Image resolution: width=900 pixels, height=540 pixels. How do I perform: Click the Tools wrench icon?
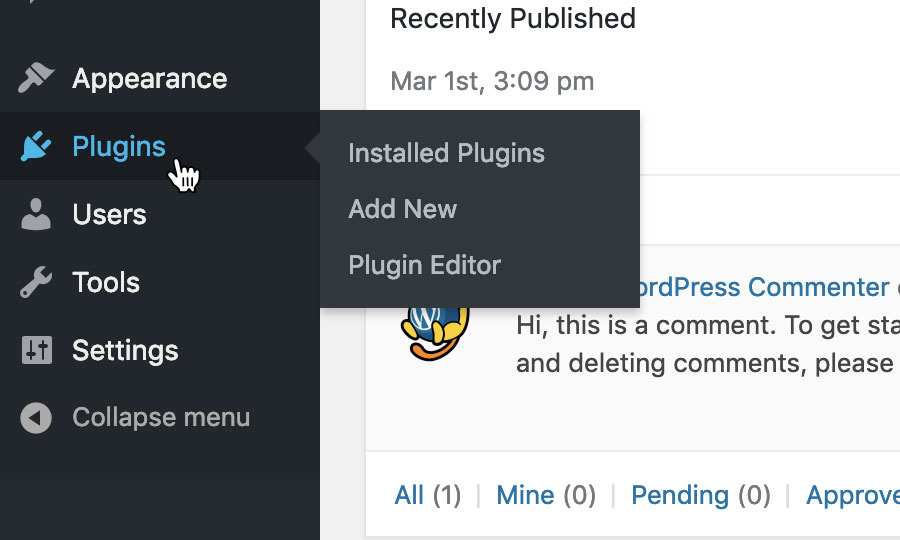(x=36, y=283)
